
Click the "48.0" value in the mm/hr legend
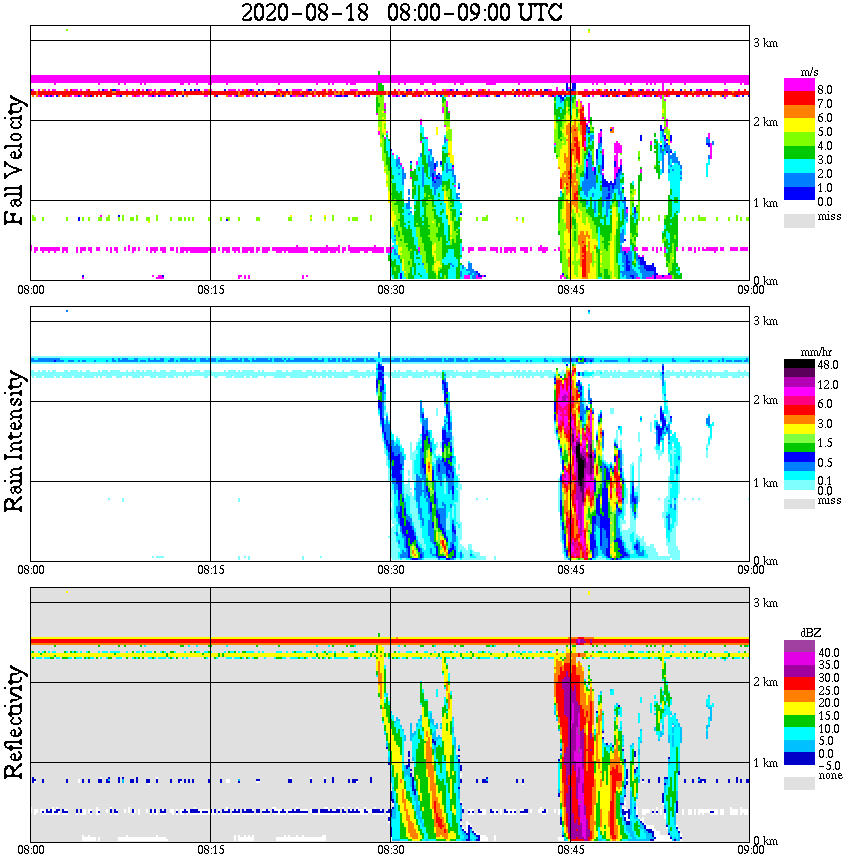[828, 365]
